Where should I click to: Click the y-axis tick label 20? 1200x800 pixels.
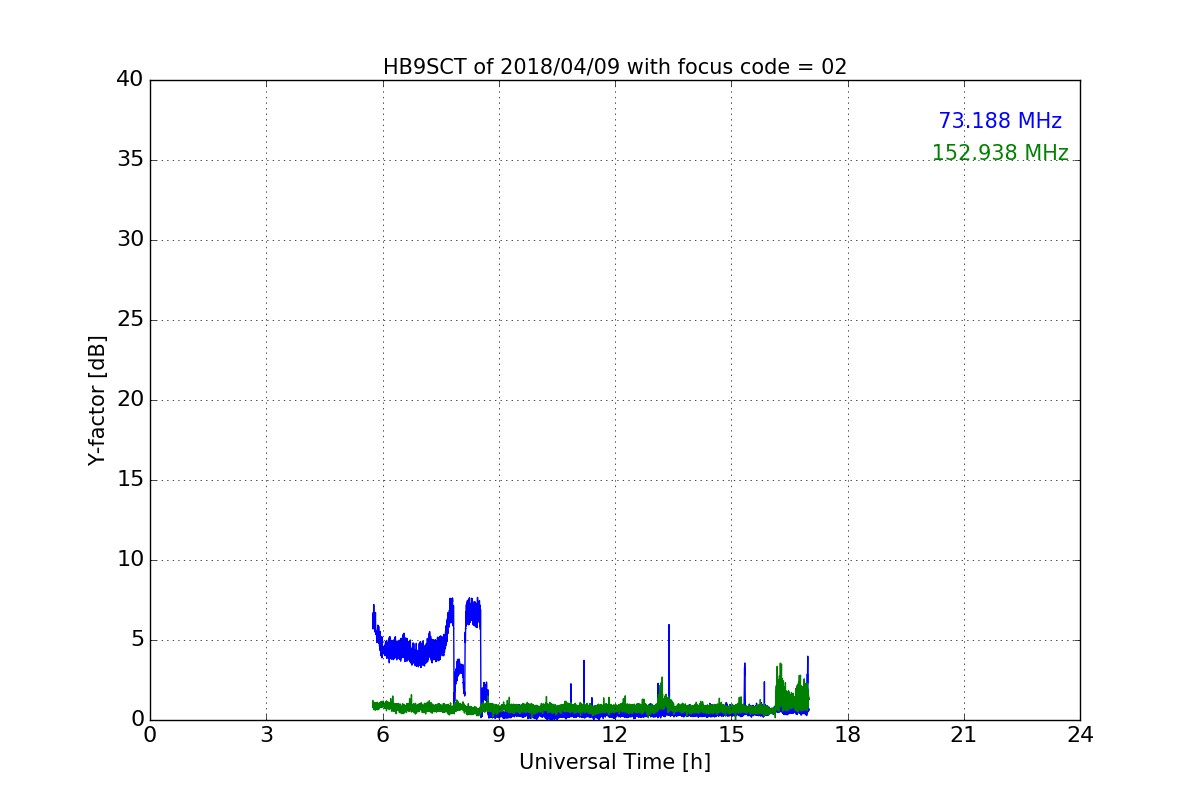point(130,400)
